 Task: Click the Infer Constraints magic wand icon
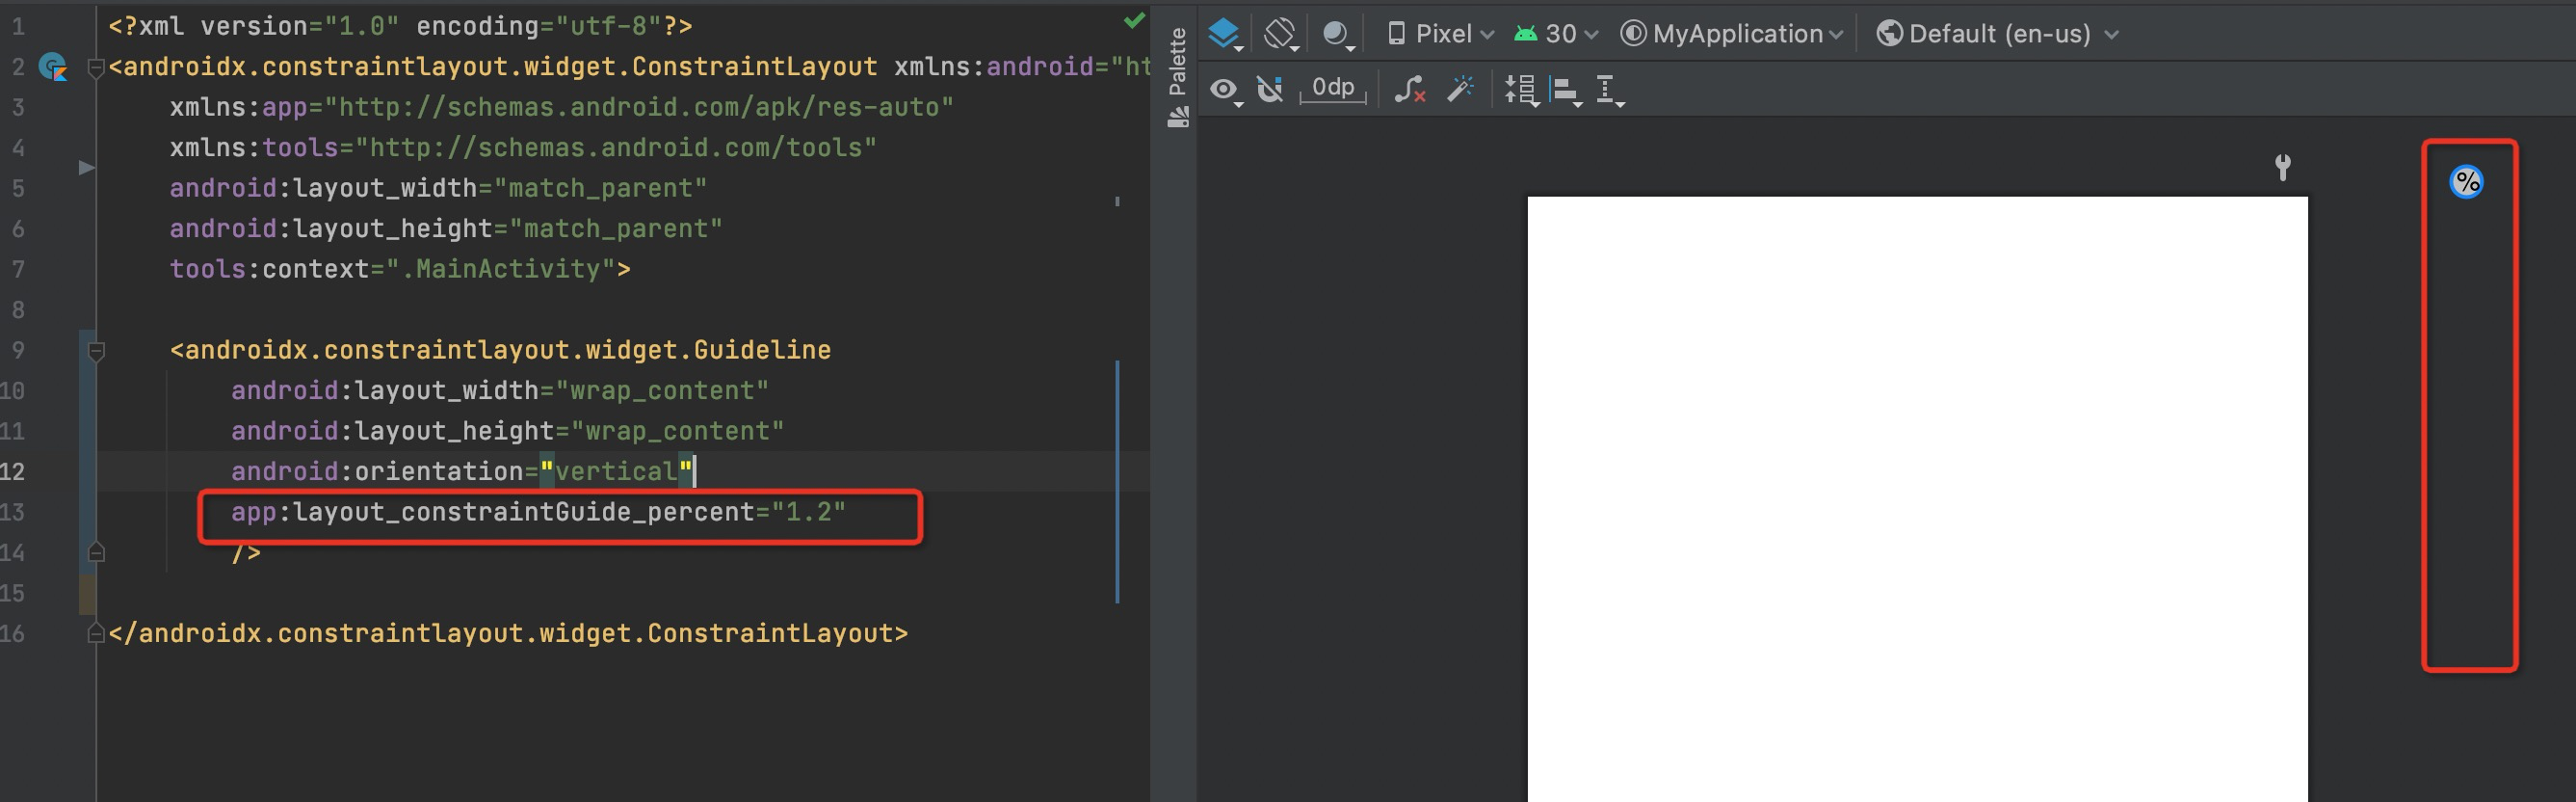pyautogui.click(x=1460, y=90)
